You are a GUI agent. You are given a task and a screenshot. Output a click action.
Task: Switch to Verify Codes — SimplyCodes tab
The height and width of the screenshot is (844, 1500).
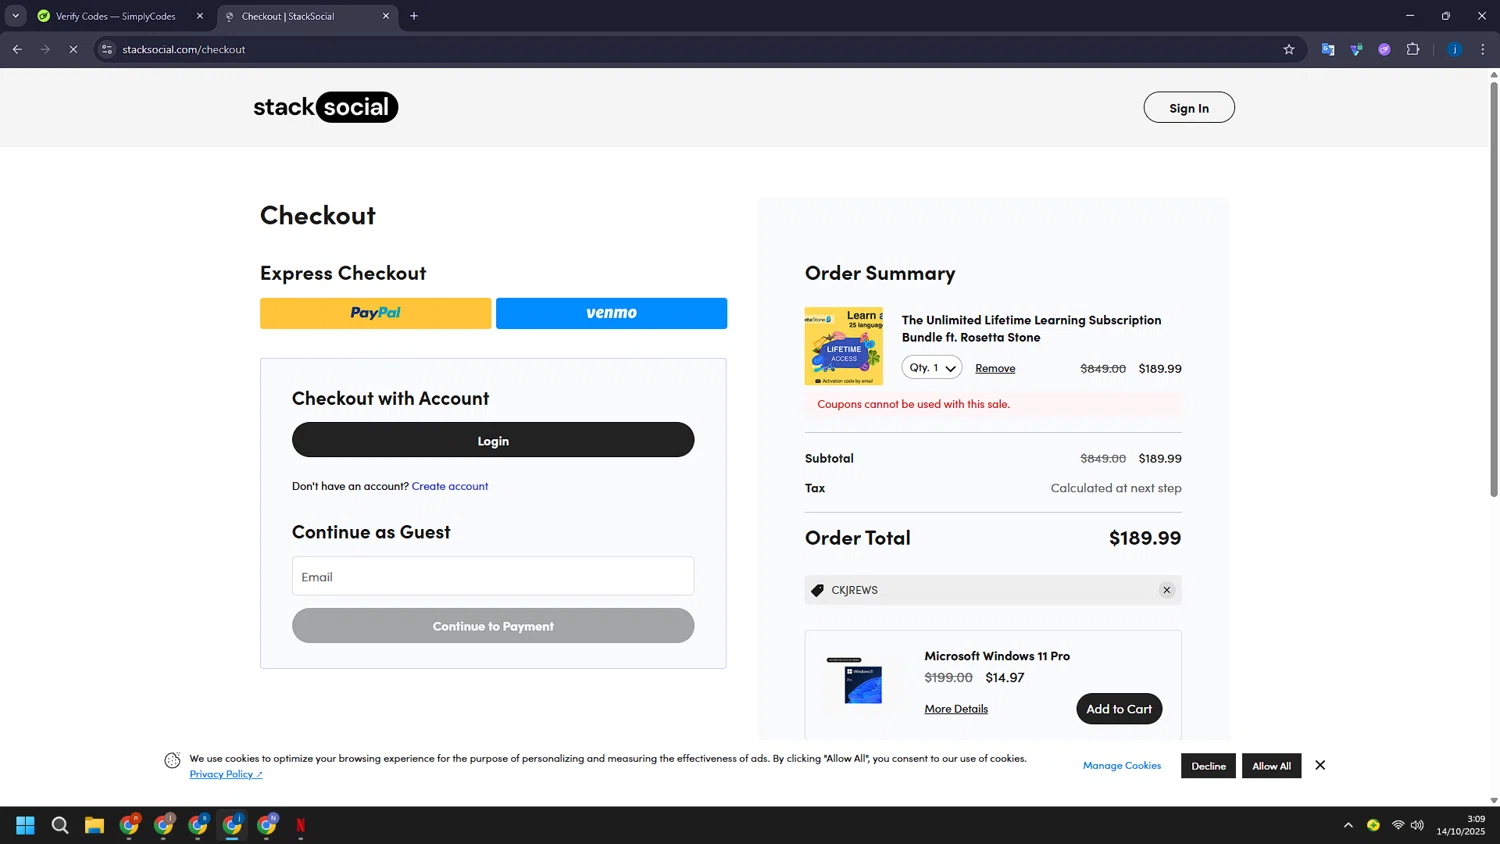tap(115, 16)
